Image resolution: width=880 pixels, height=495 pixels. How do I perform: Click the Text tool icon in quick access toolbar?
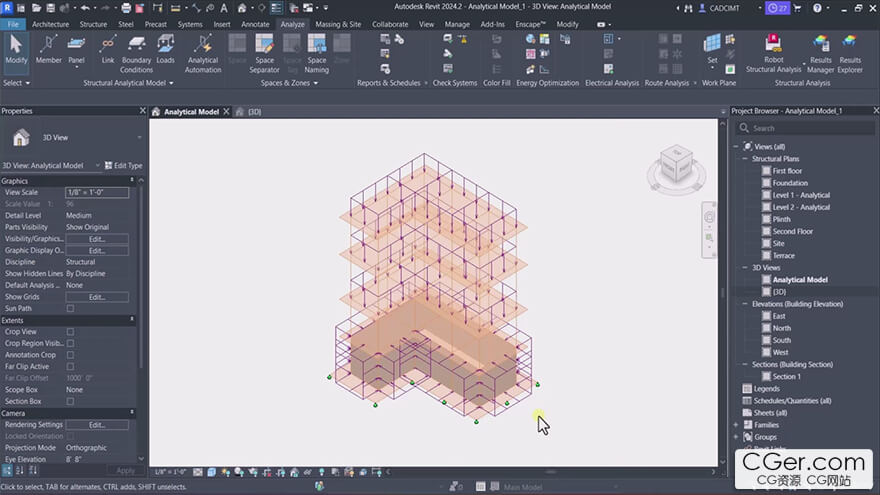pyautogui.click(x=224, y=8)
